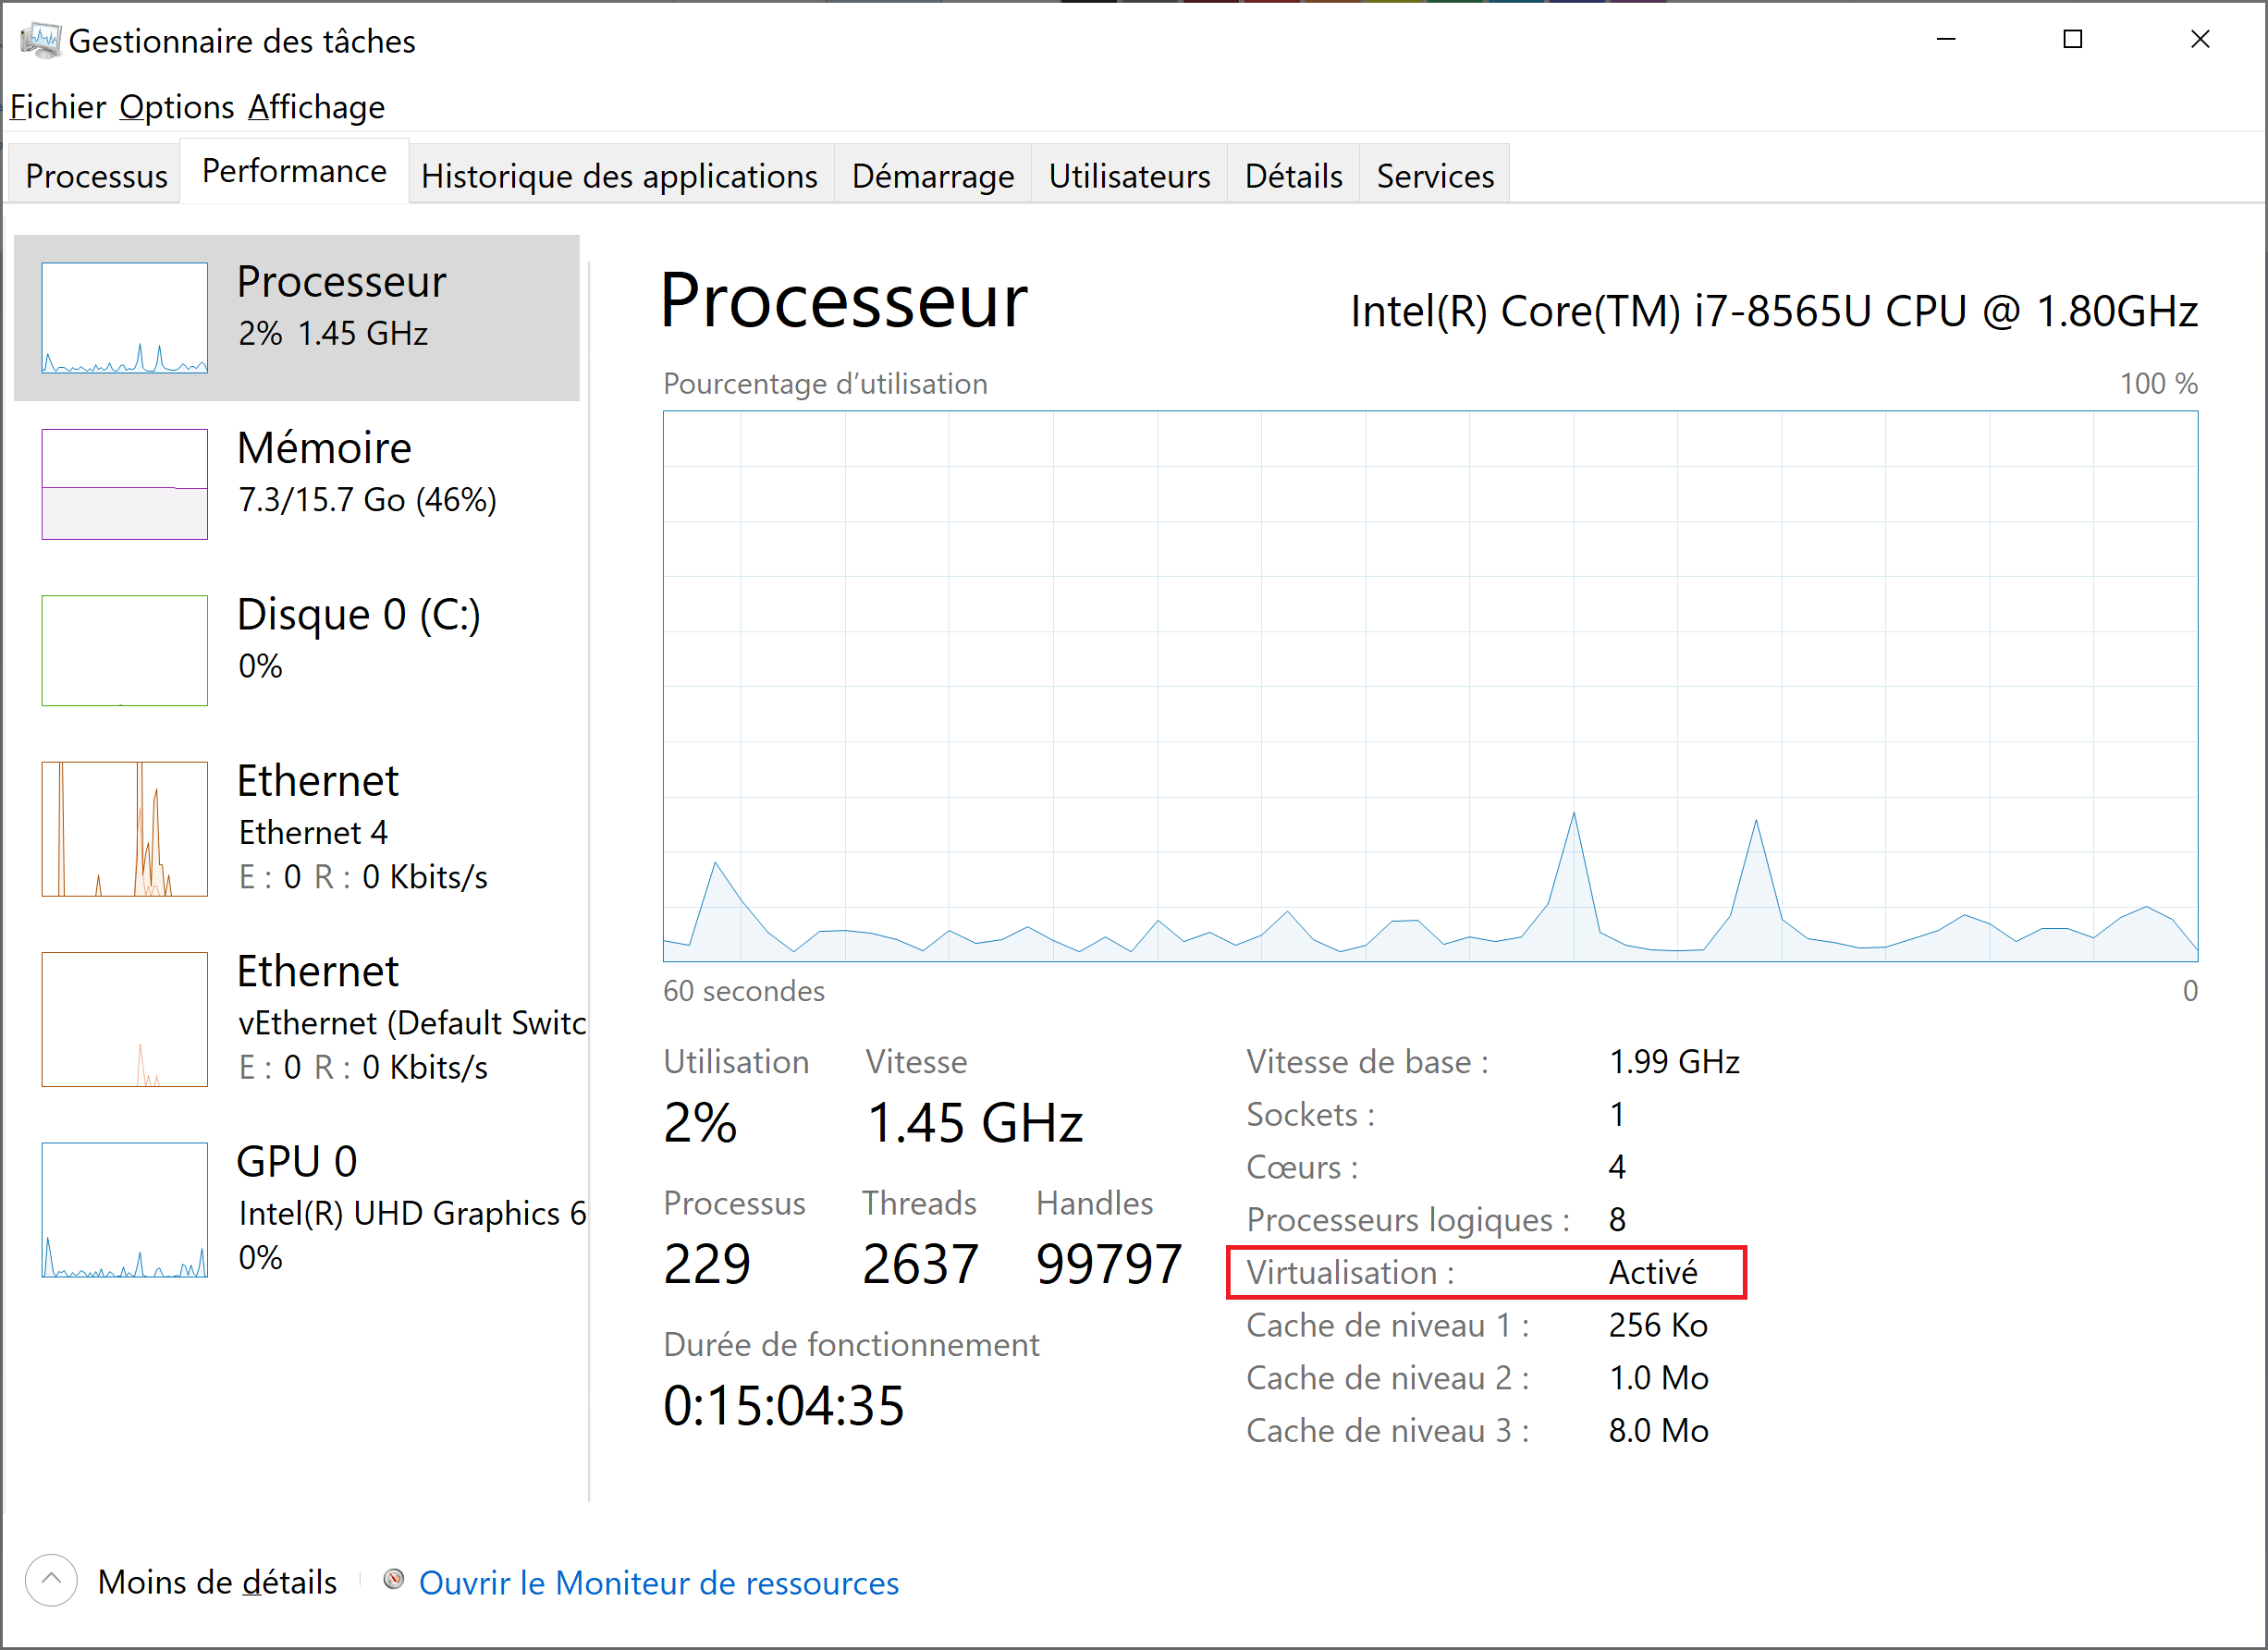The height and width of the screenshot is (1650, 2268).
Task: Click the large CPU utilization graph
Action: [1430, 686]
